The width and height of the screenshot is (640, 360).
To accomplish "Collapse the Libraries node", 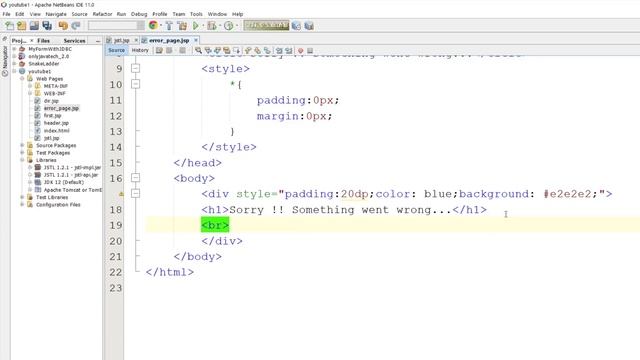I will 22,160.
